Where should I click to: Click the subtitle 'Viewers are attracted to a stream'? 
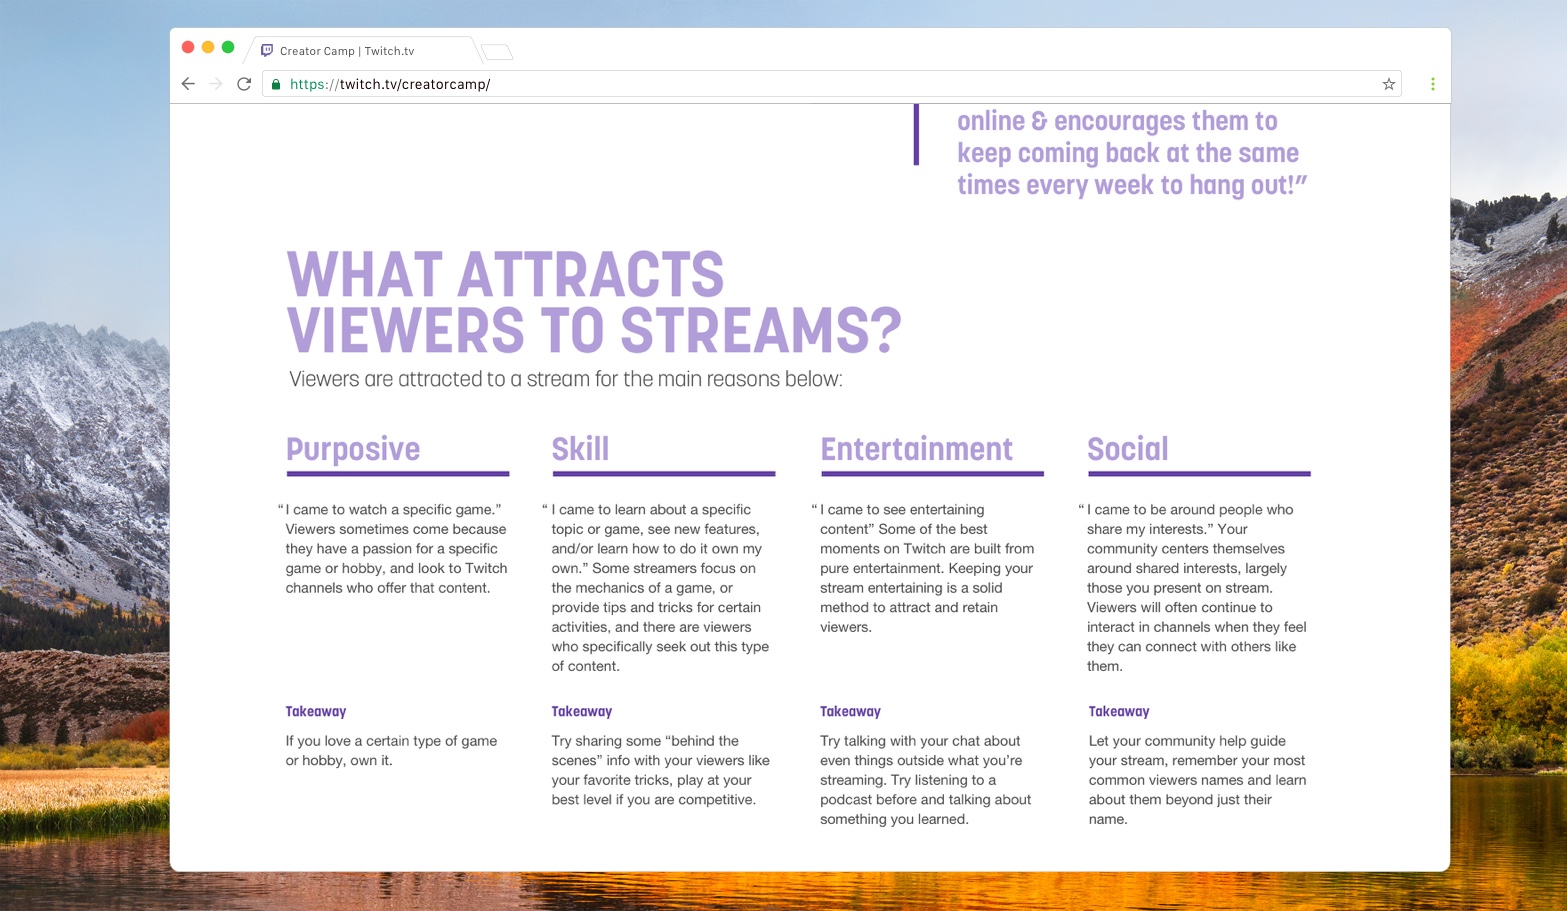pyautogui.click(x=566, y=379)
